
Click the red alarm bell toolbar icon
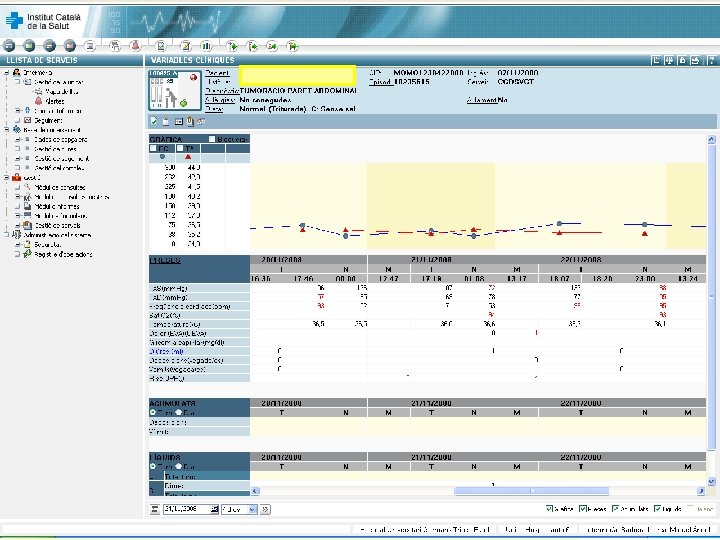coord(135,45)
